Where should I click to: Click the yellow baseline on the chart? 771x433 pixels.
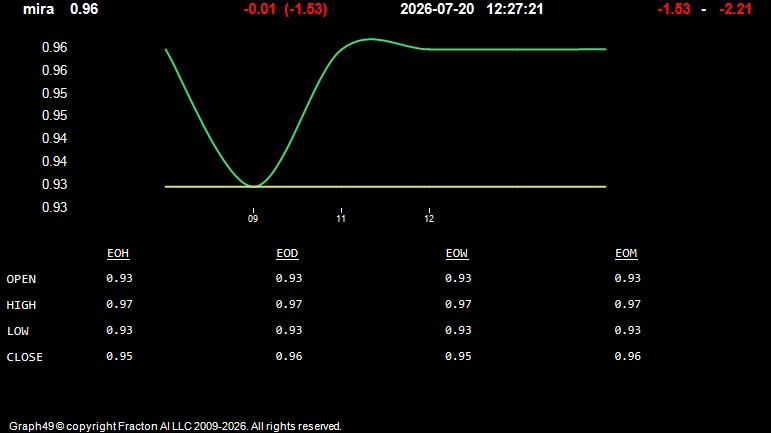pyautogui.click(x=386, y=187)
